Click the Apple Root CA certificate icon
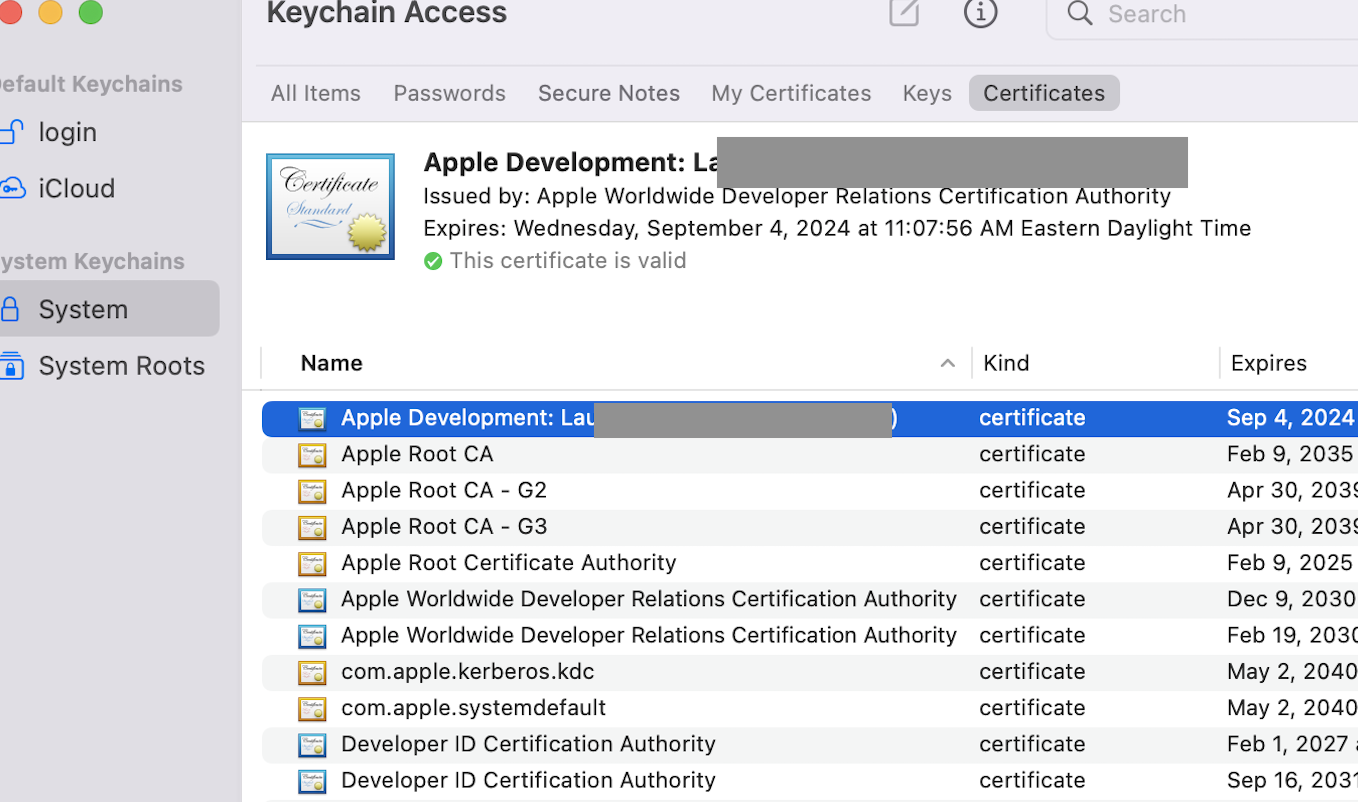The image size is (1358, 802). point(312,455)
